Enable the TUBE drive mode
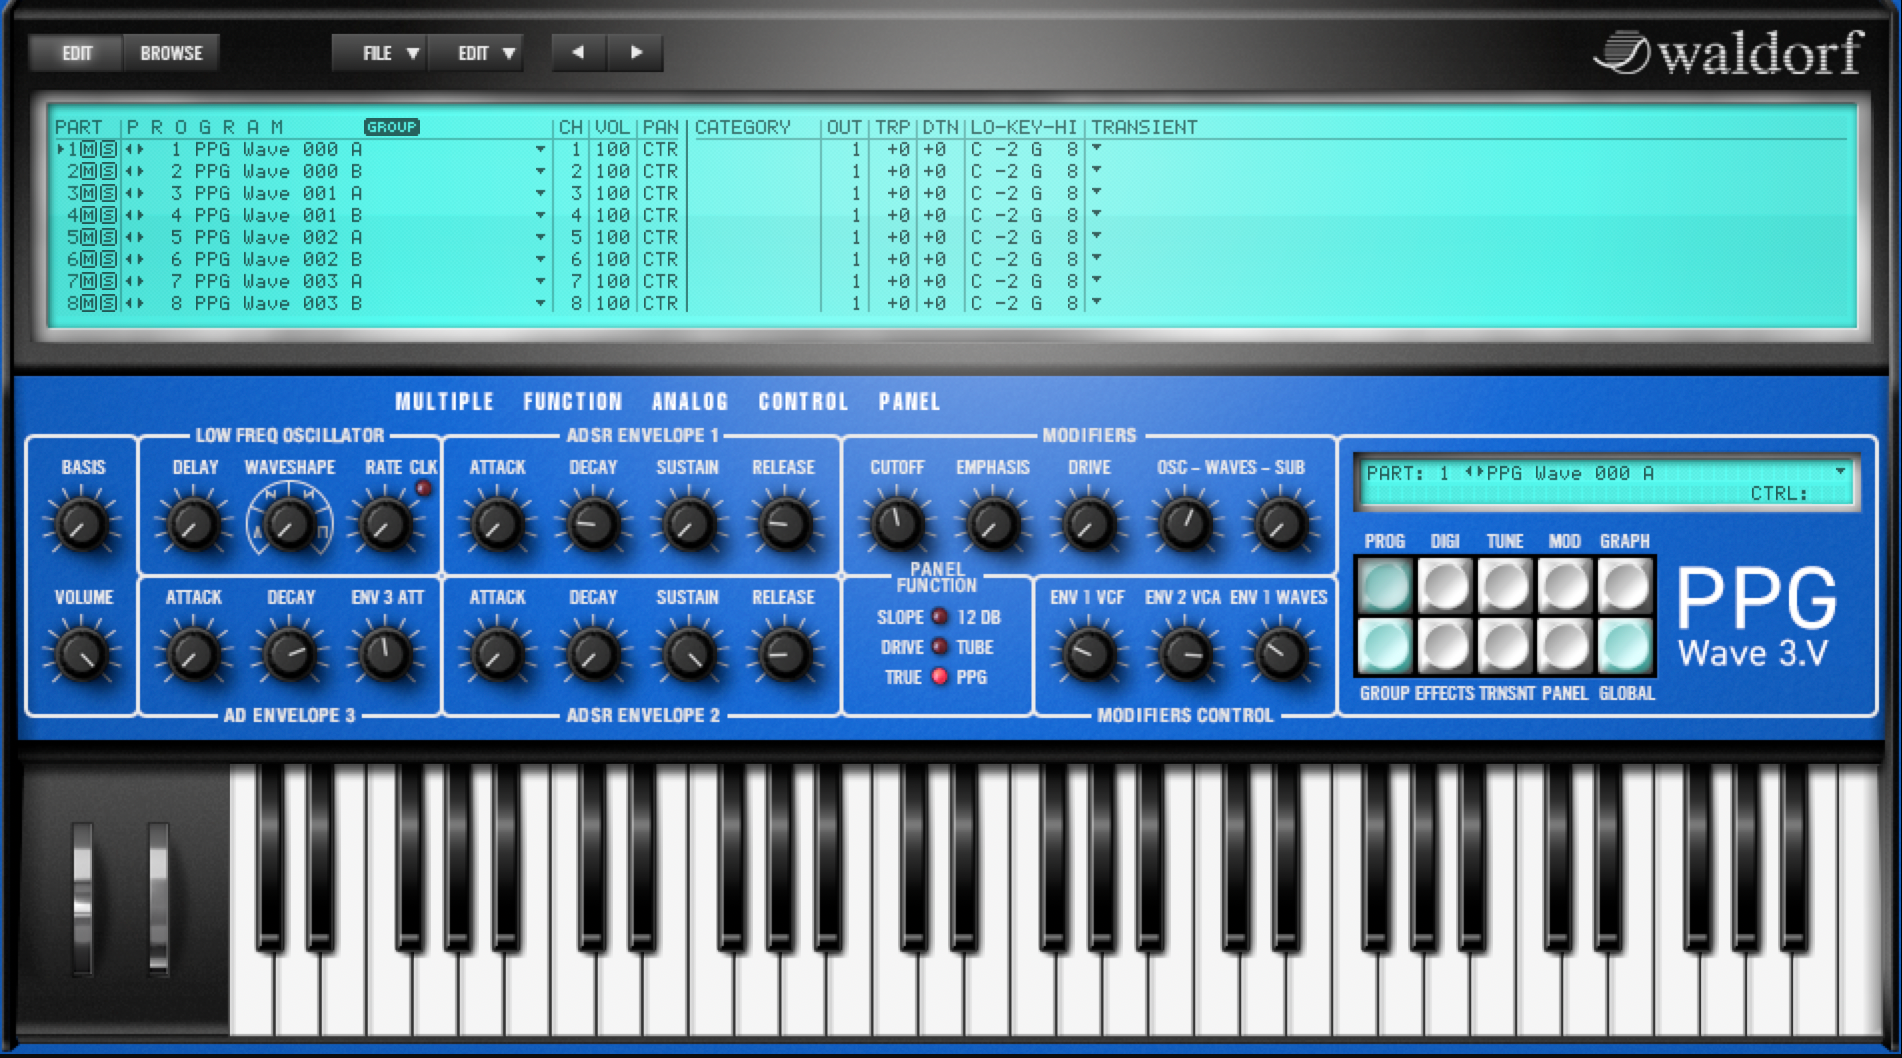 [940, 647]
